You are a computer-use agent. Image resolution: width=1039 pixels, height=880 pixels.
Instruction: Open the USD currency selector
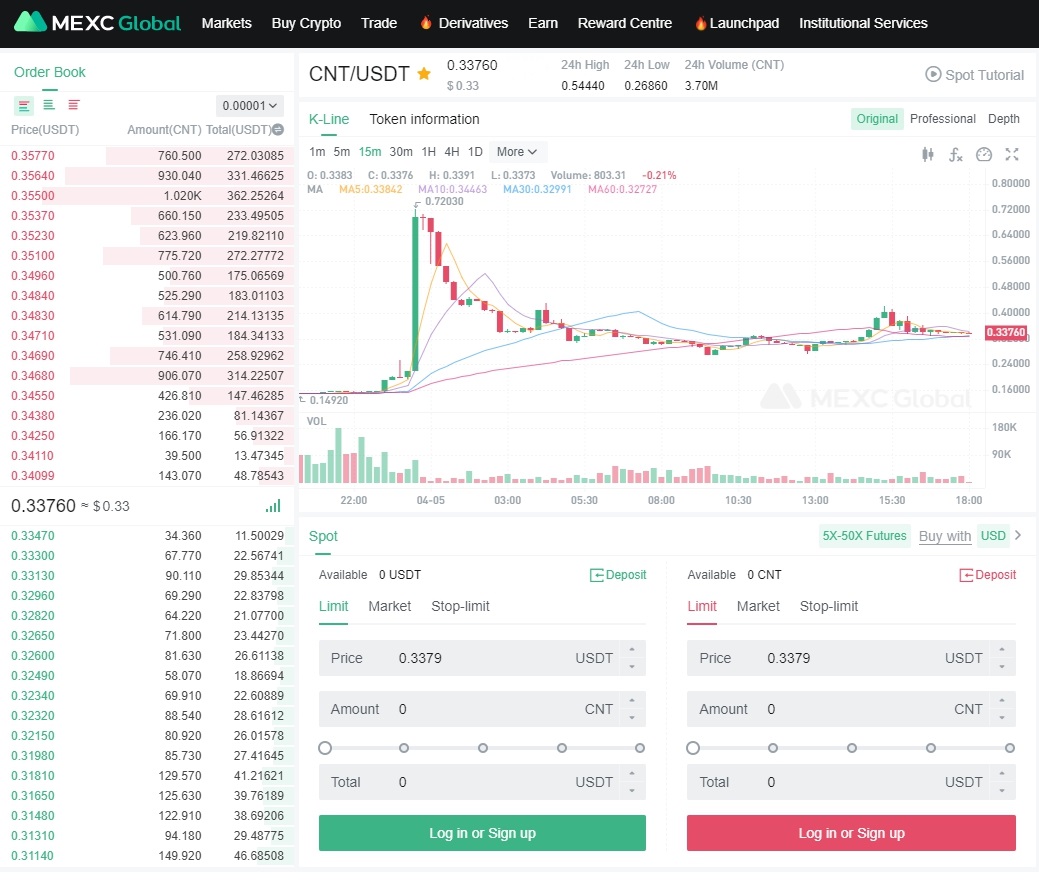click(x=993, y=535)
